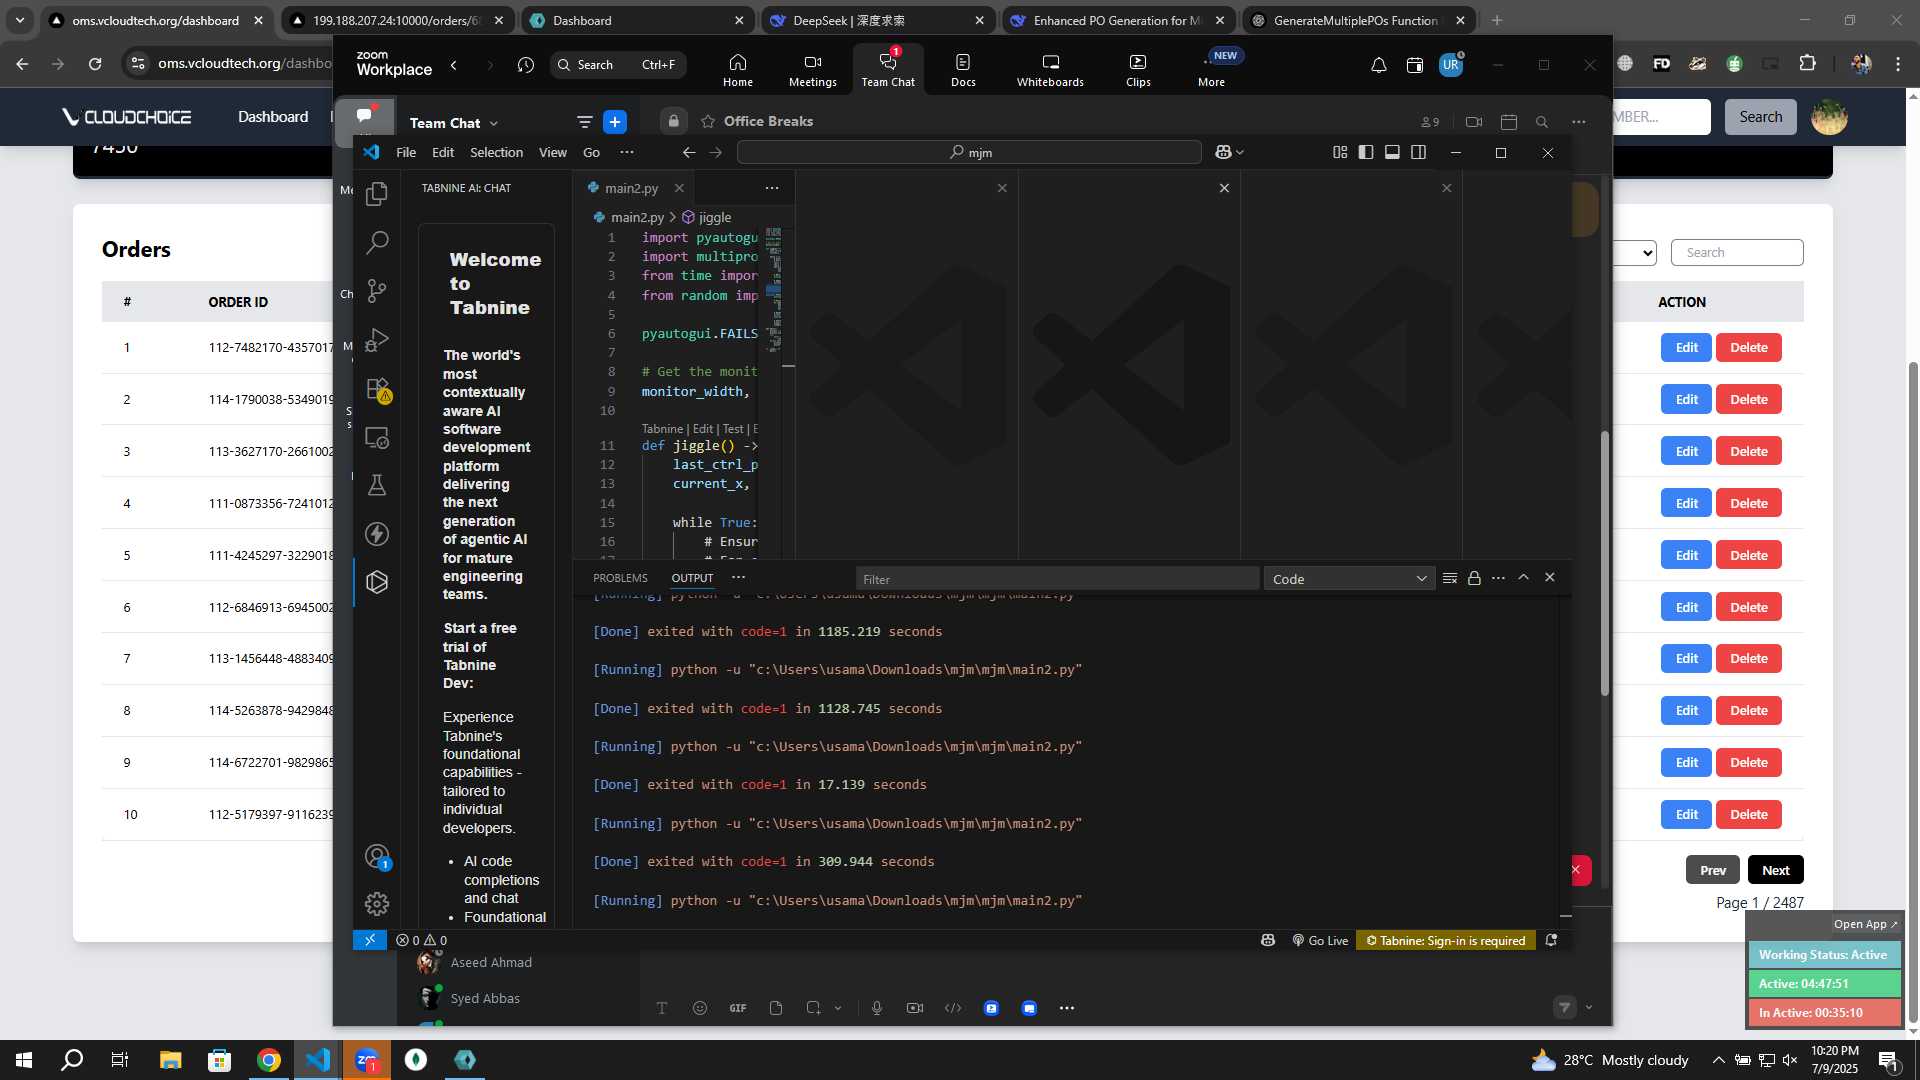Open the Team Chat dropdown chevron
Viewport: 1920px width, 1080px height.
point(494,123)
